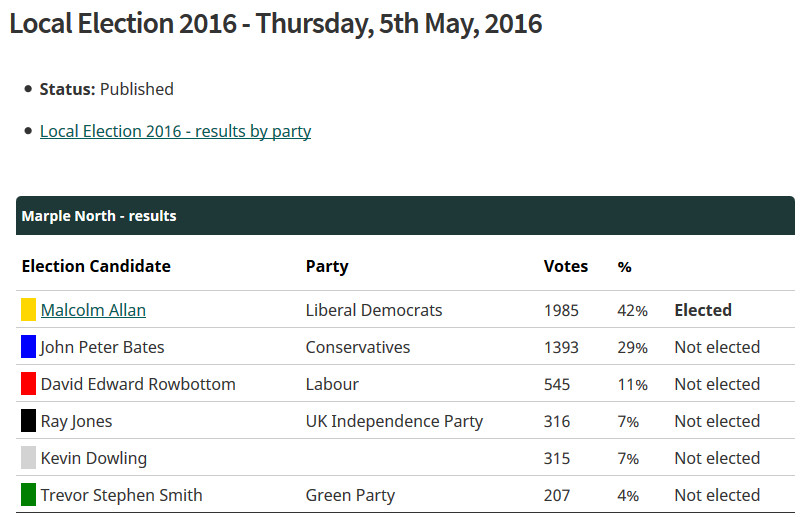Screen dimensions: 805x517
Task: Open Local Election 2016 results by party
Action: tap(176, 131)
